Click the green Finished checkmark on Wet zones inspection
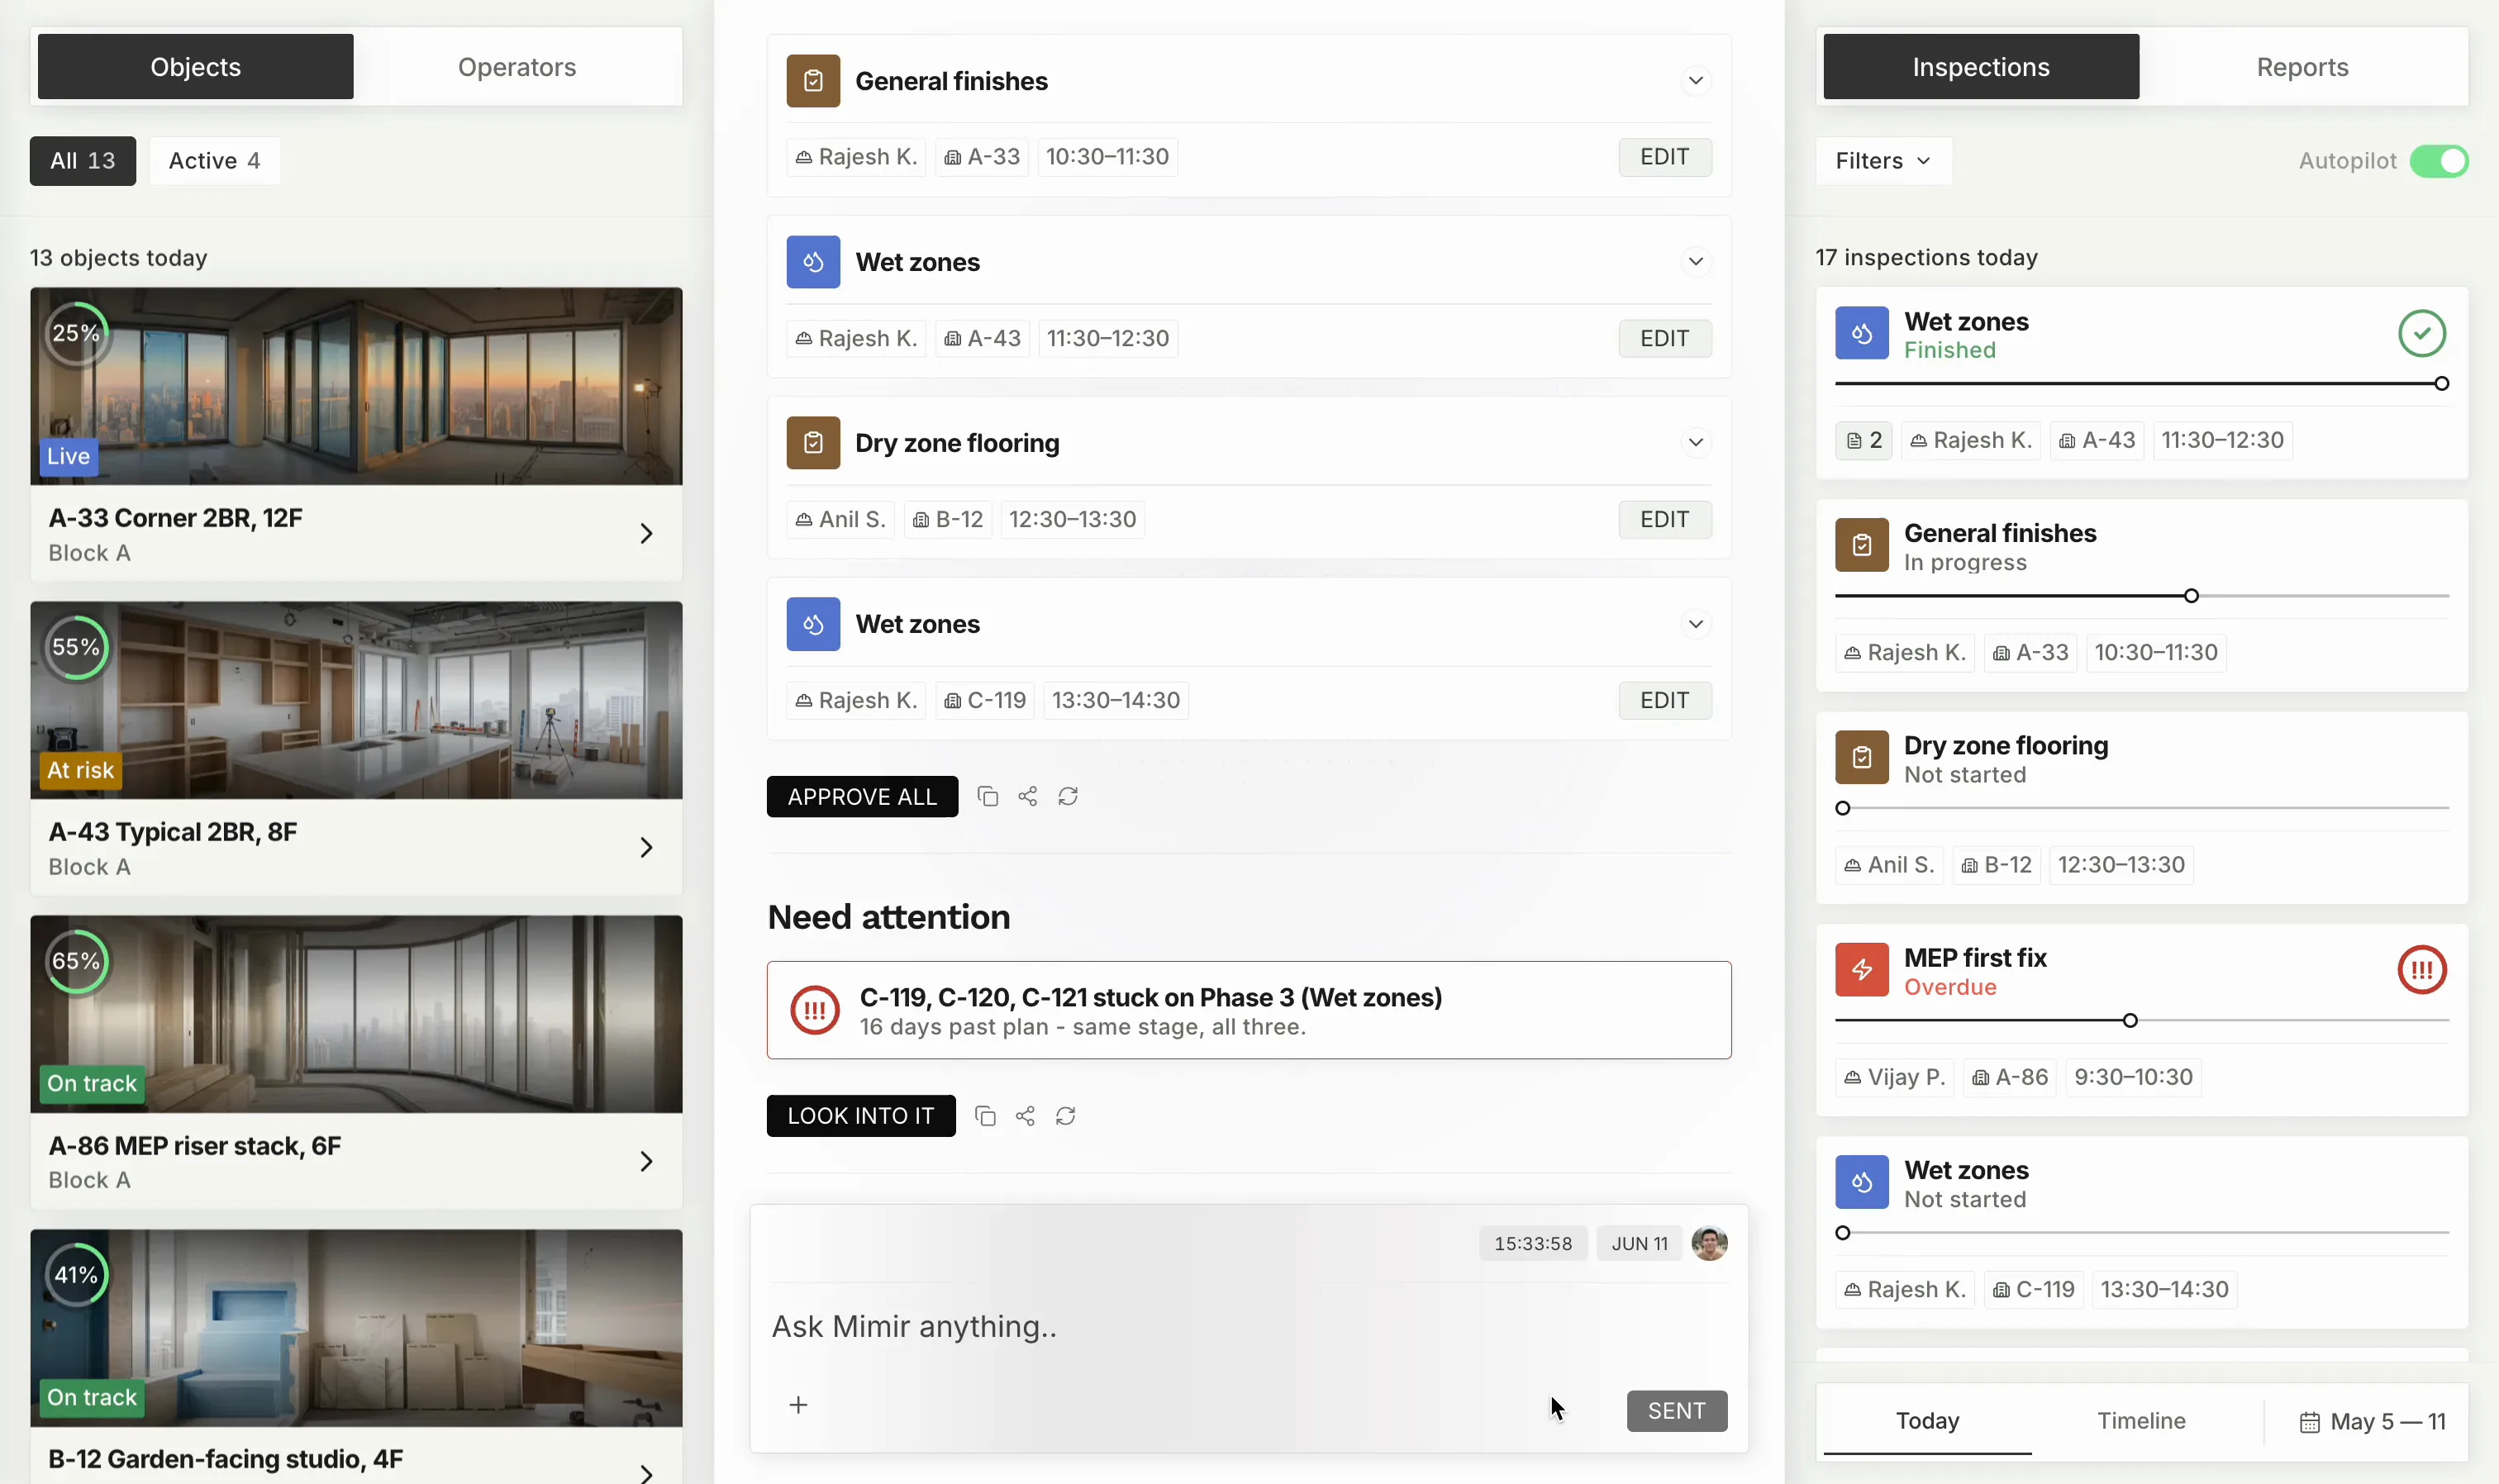 click(2422, 333)
